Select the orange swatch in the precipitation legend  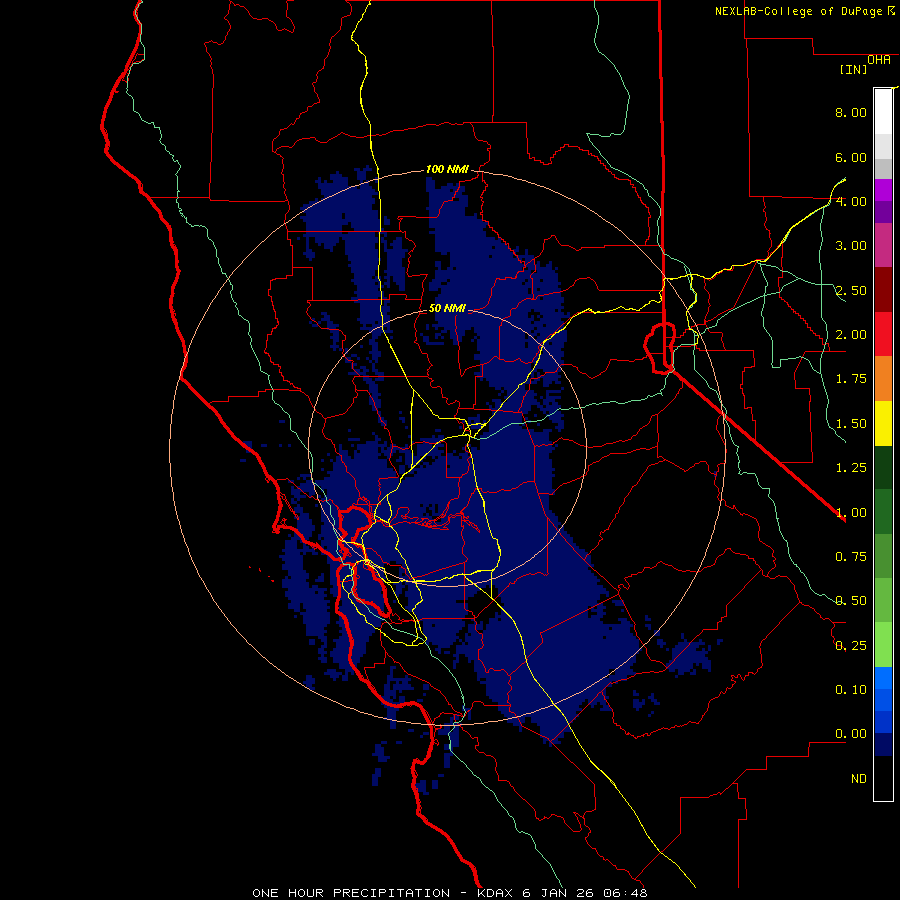883,378
